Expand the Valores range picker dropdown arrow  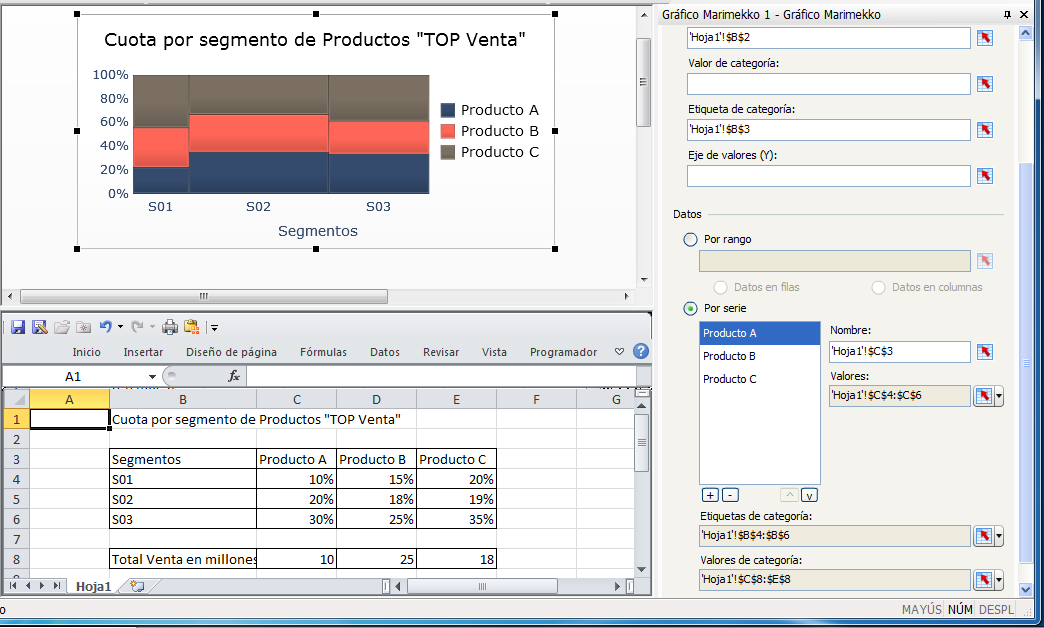pos(999,397)
